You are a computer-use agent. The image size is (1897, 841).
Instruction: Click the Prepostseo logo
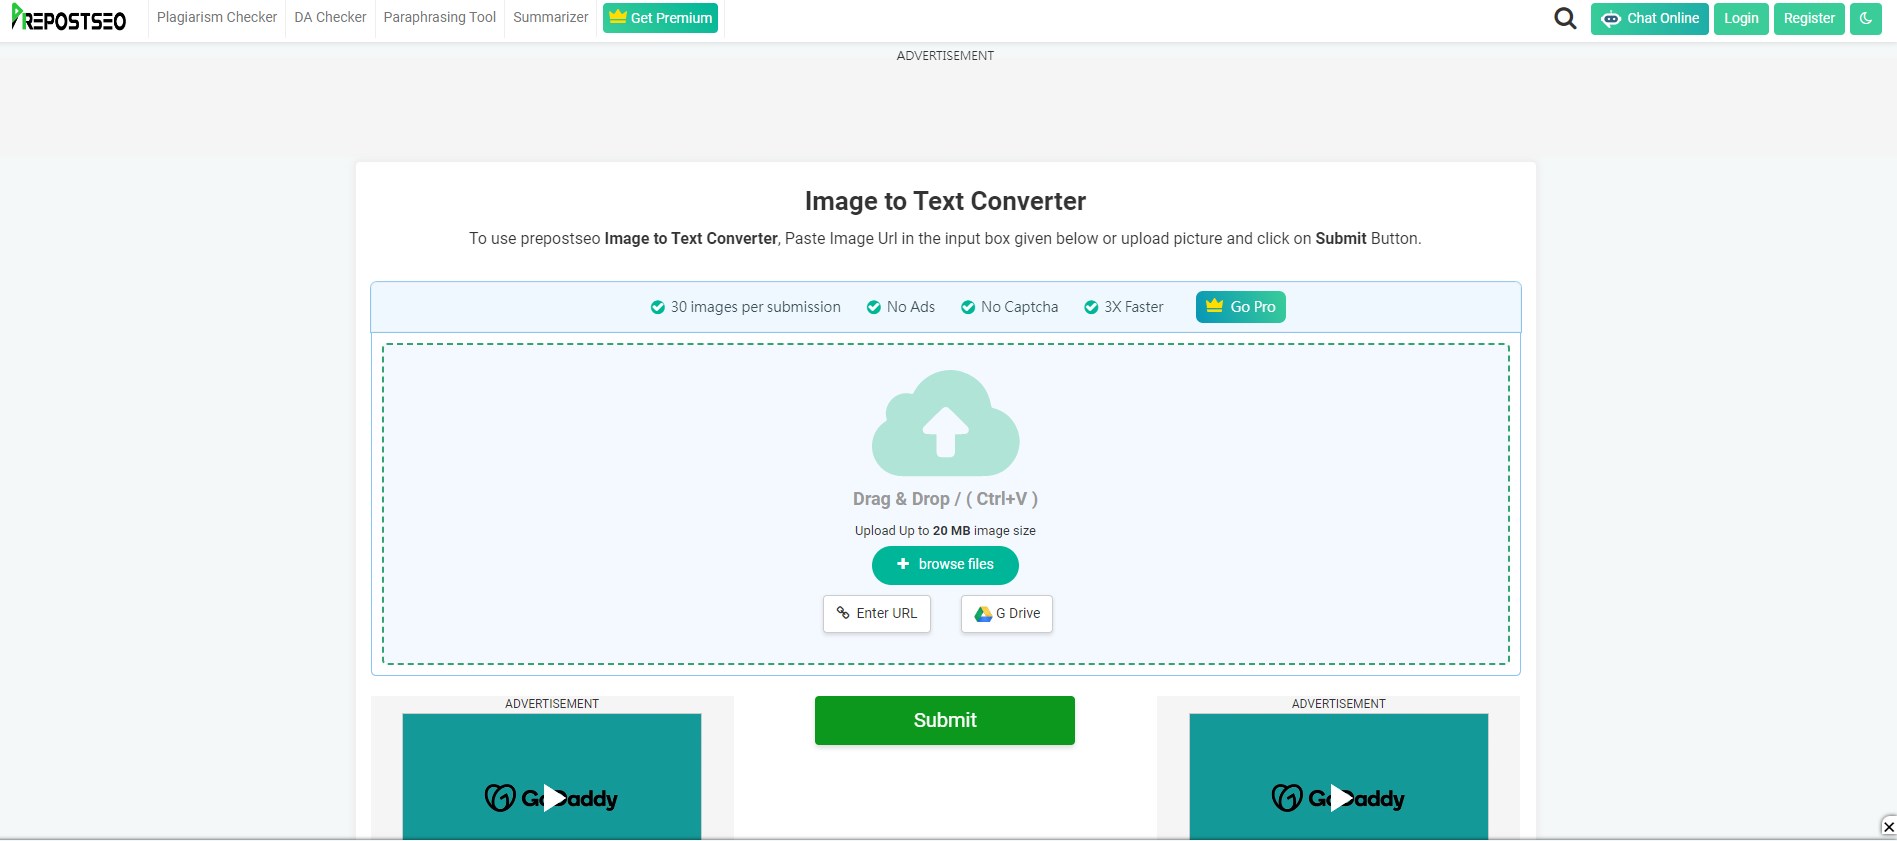click(69, 18)
